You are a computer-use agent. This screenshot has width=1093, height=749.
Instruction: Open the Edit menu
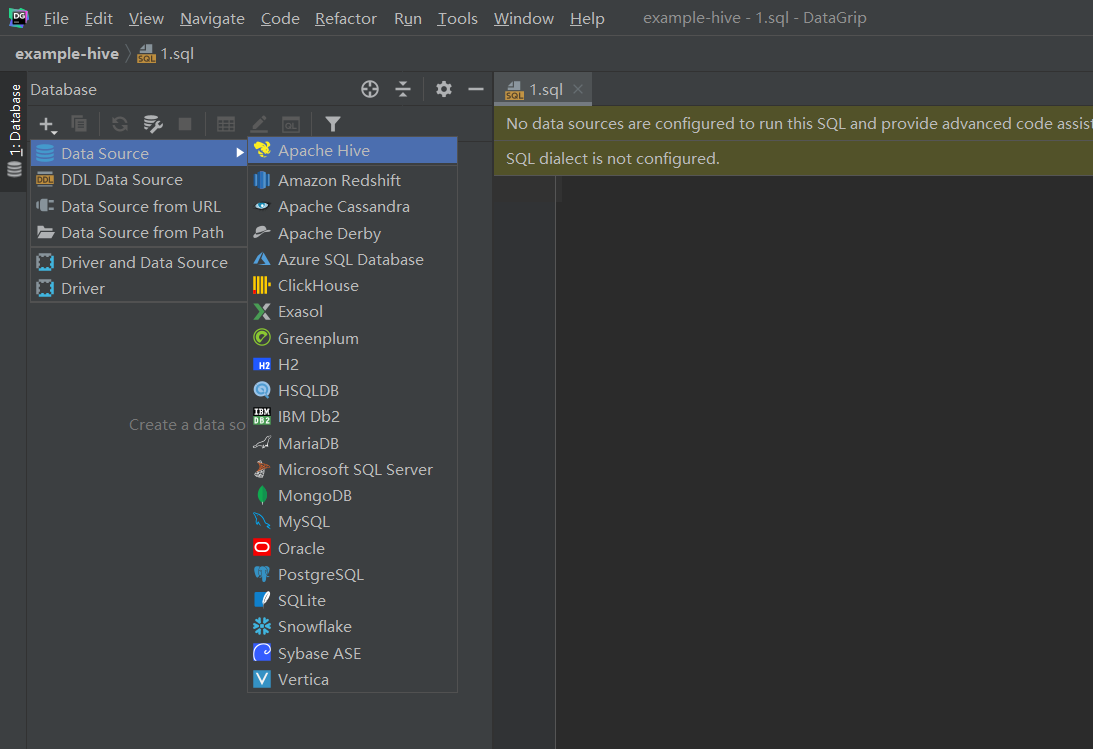[98, 19]
